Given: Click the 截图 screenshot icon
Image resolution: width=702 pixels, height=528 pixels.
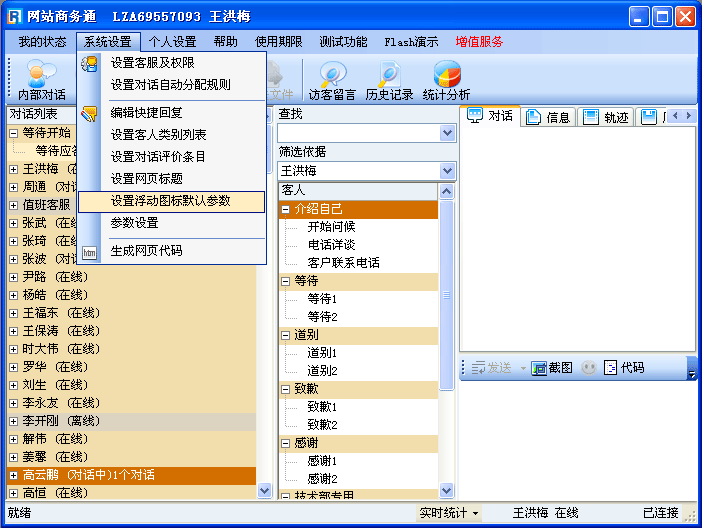Looking at the screenshot, I should click(x=539, y=368).
